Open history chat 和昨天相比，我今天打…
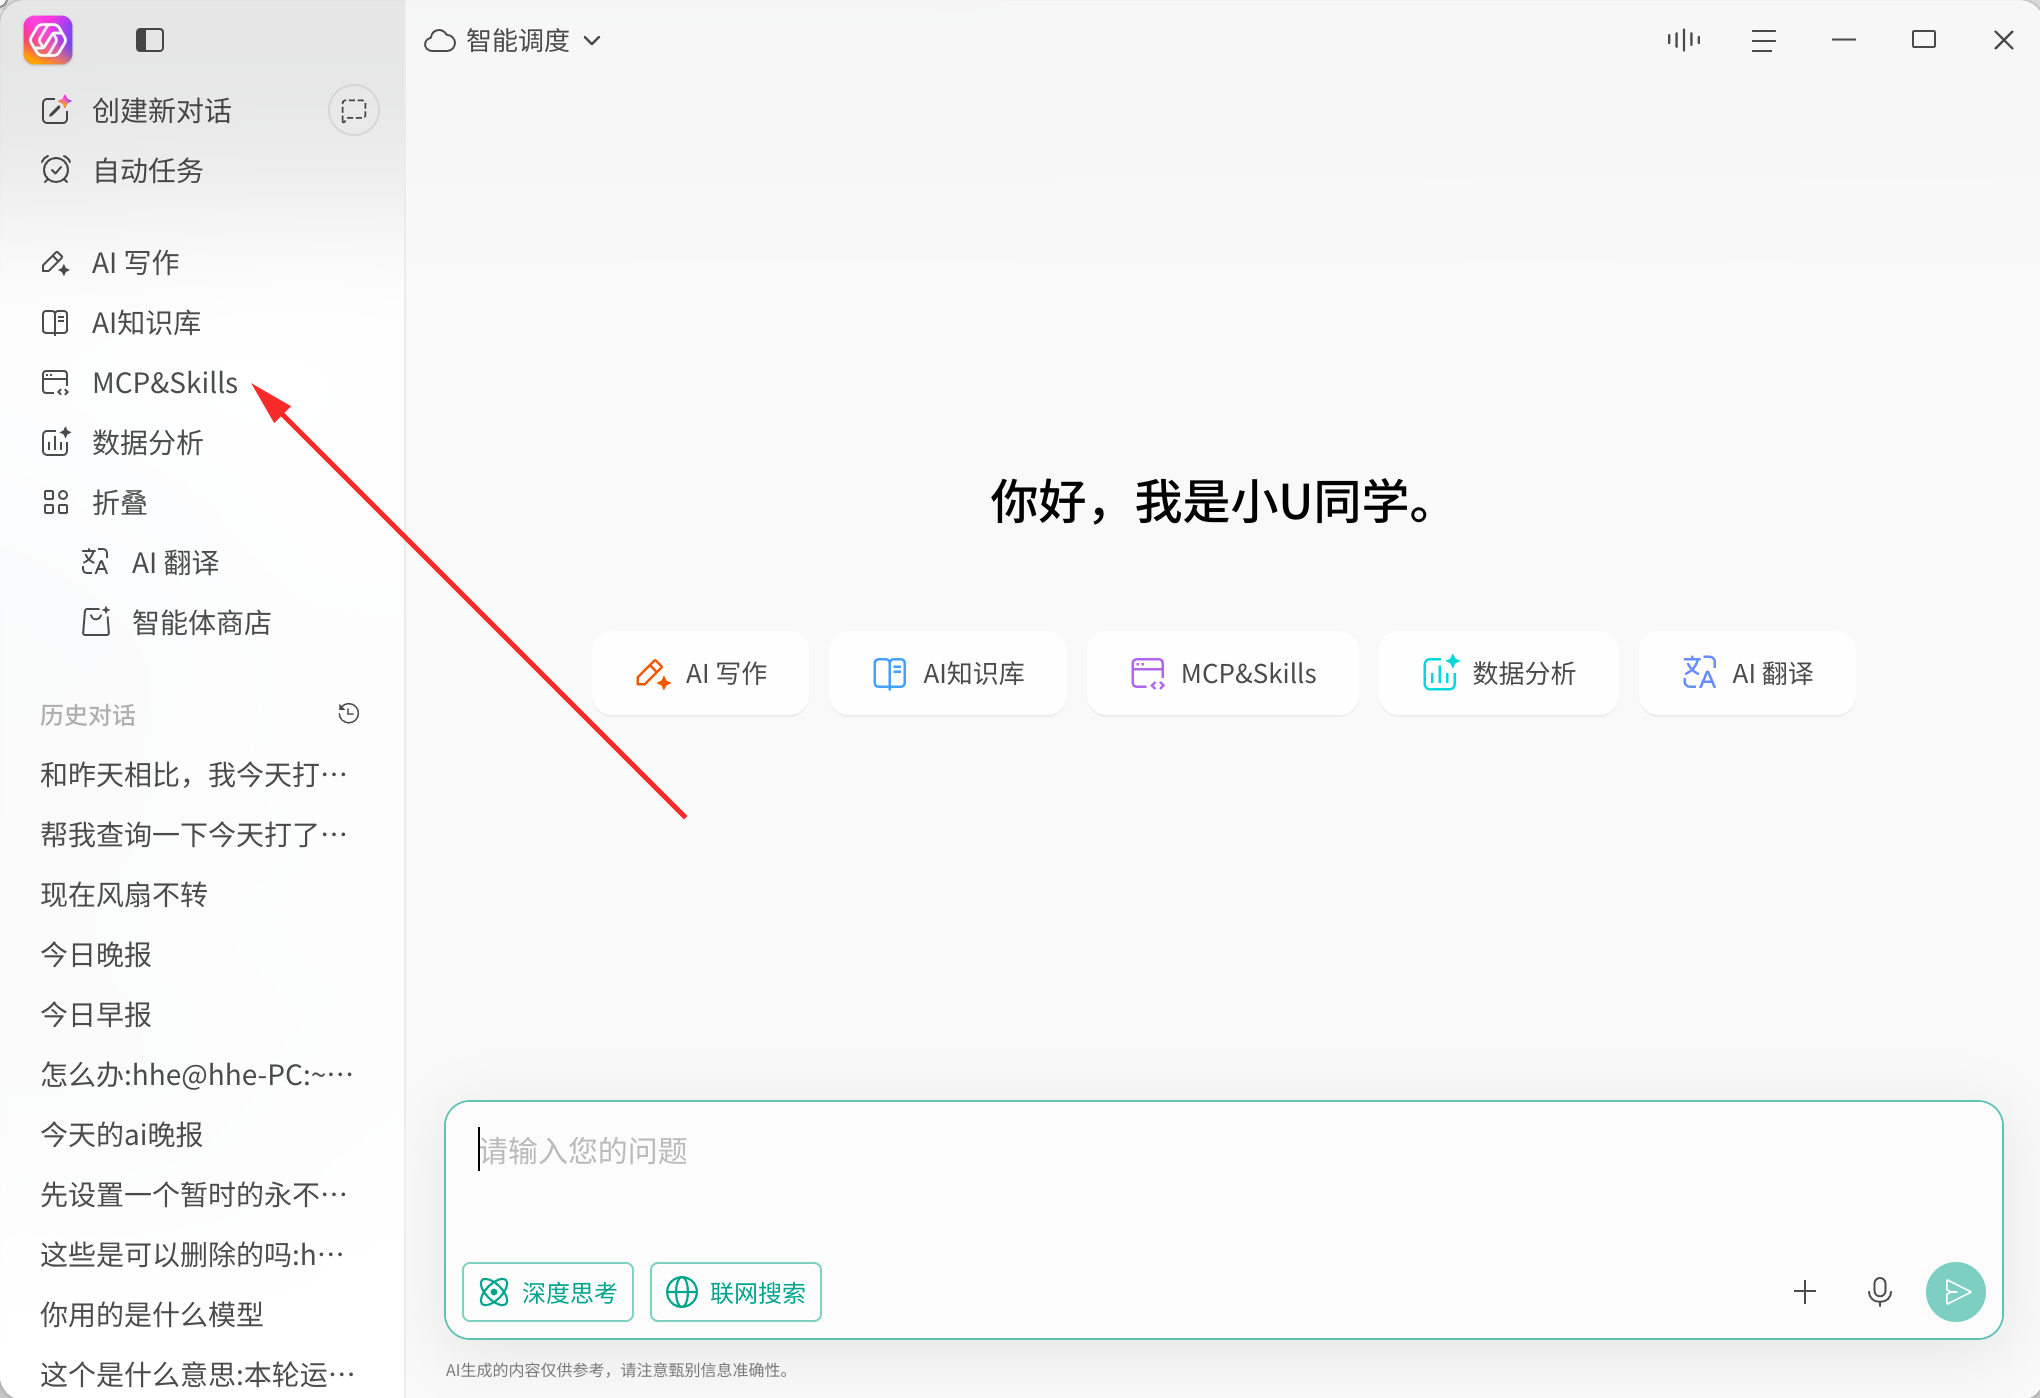The width and height of the screenshot is (2040, 1398). [195, 775]
